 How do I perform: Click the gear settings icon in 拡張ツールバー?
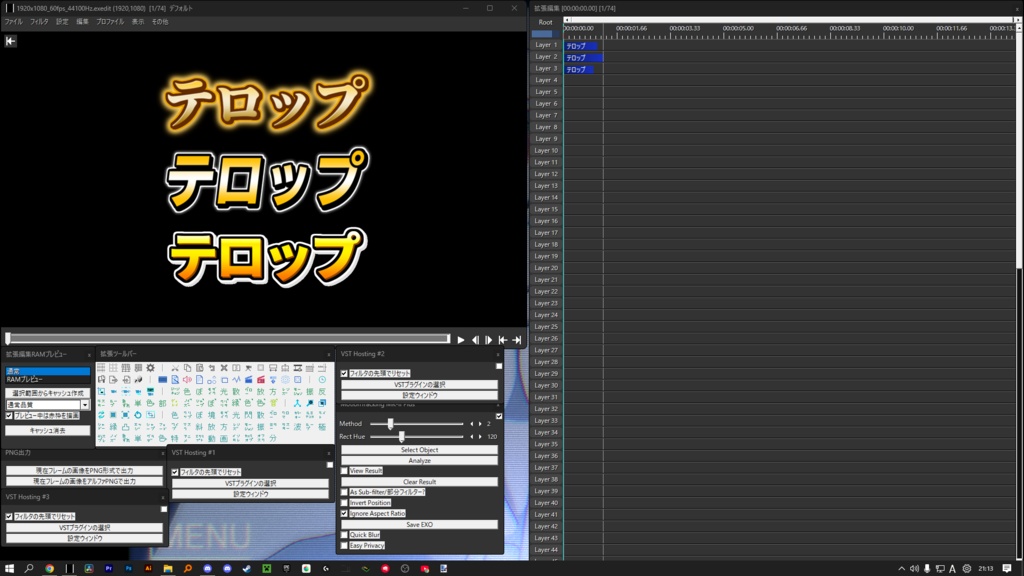click(x=150, y=368)
